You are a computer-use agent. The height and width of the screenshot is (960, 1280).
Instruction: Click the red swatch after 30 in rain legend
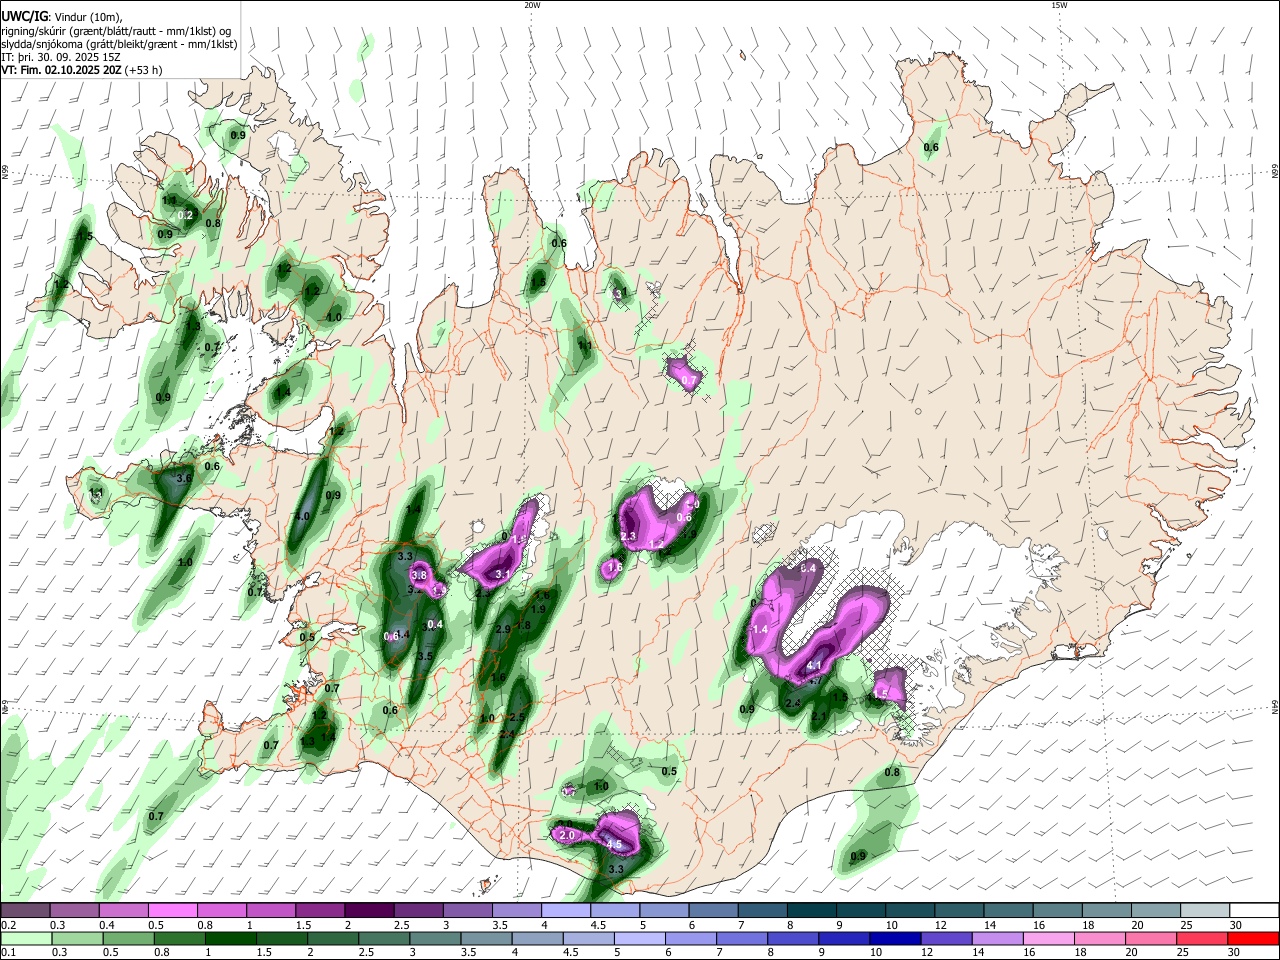pyautogui.click(x=1254, y=938)
